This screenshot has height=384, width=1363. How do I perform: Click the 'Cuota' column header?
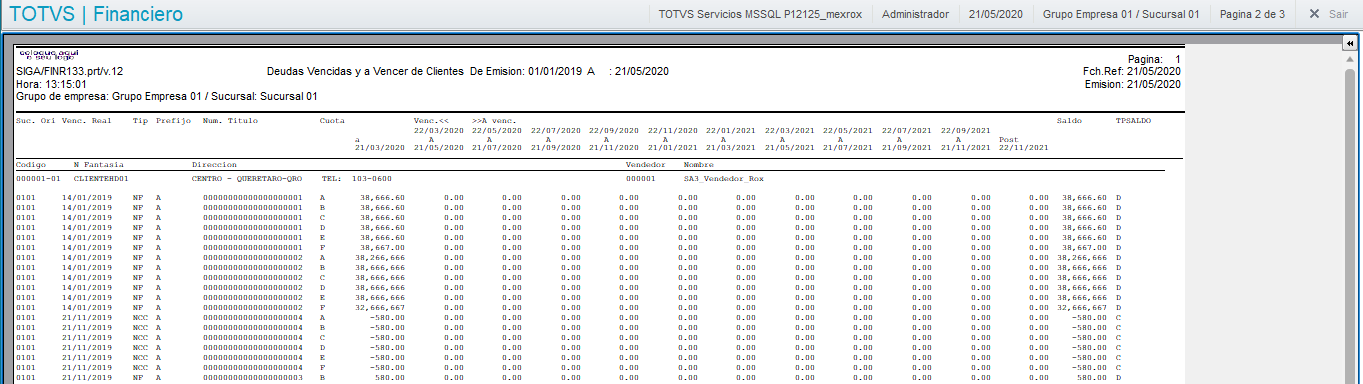point(332,120)
